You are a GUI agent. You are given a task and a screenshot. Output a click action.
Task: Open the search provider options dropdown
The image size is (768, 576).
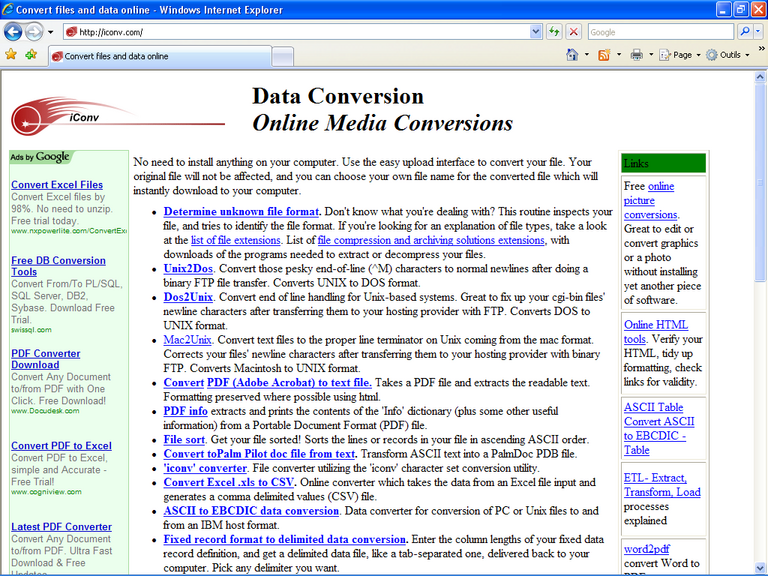click(758, 32)
